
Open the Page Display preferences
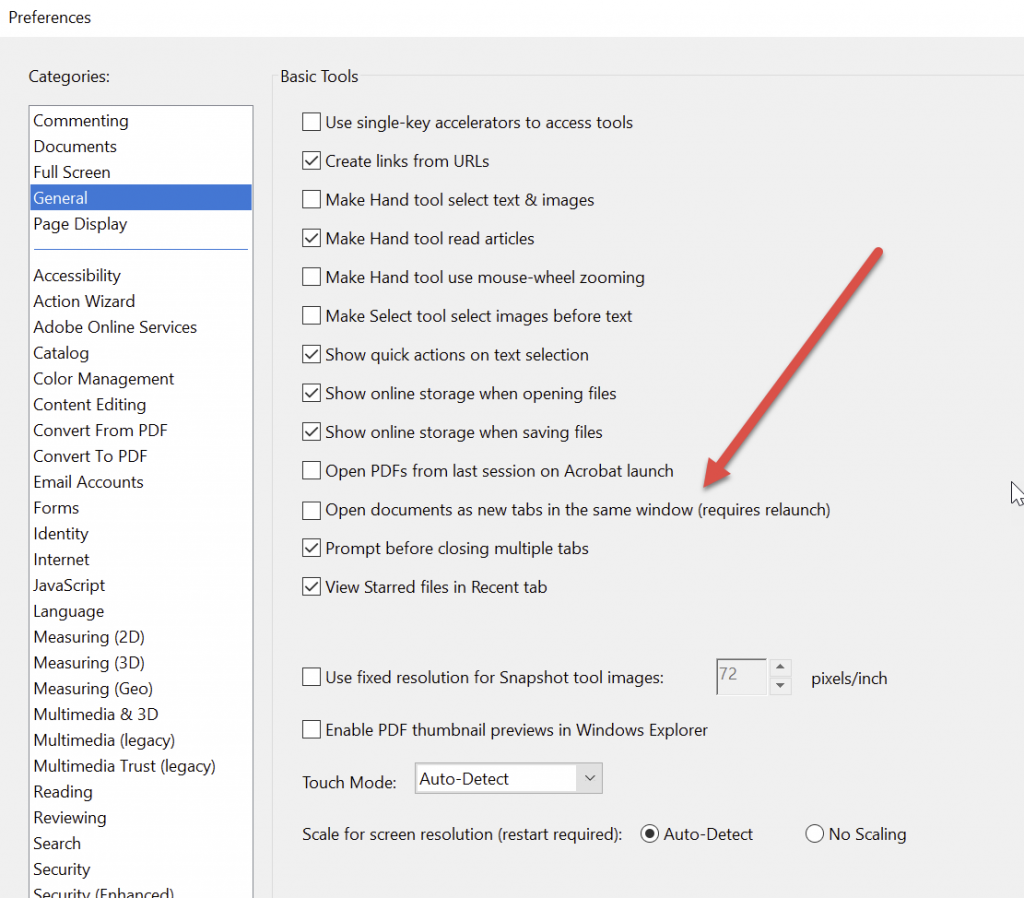[80, 224]
